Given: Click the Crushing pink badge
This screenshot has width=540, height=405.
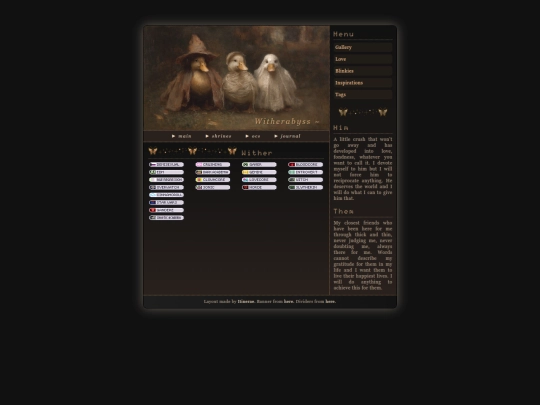Looking at the screenshot, I should pos(212,165).
